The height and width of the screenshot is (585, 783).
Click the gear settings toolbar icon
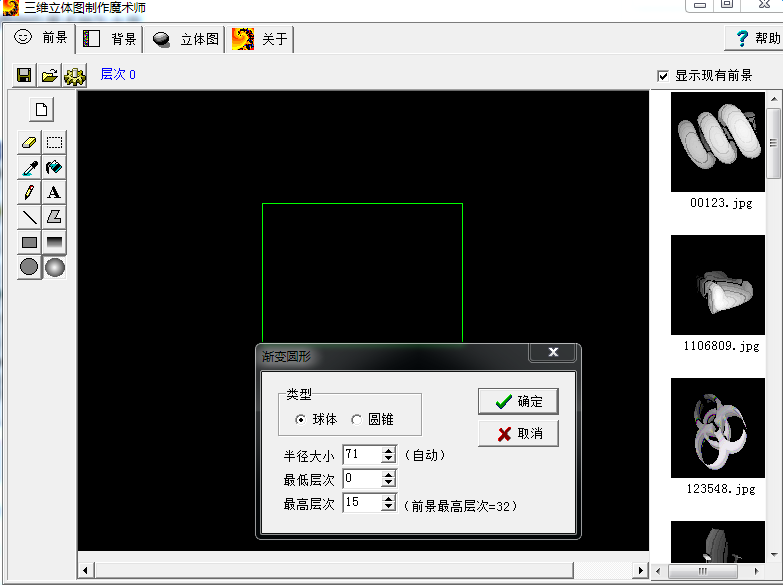(x=74, y=75)
